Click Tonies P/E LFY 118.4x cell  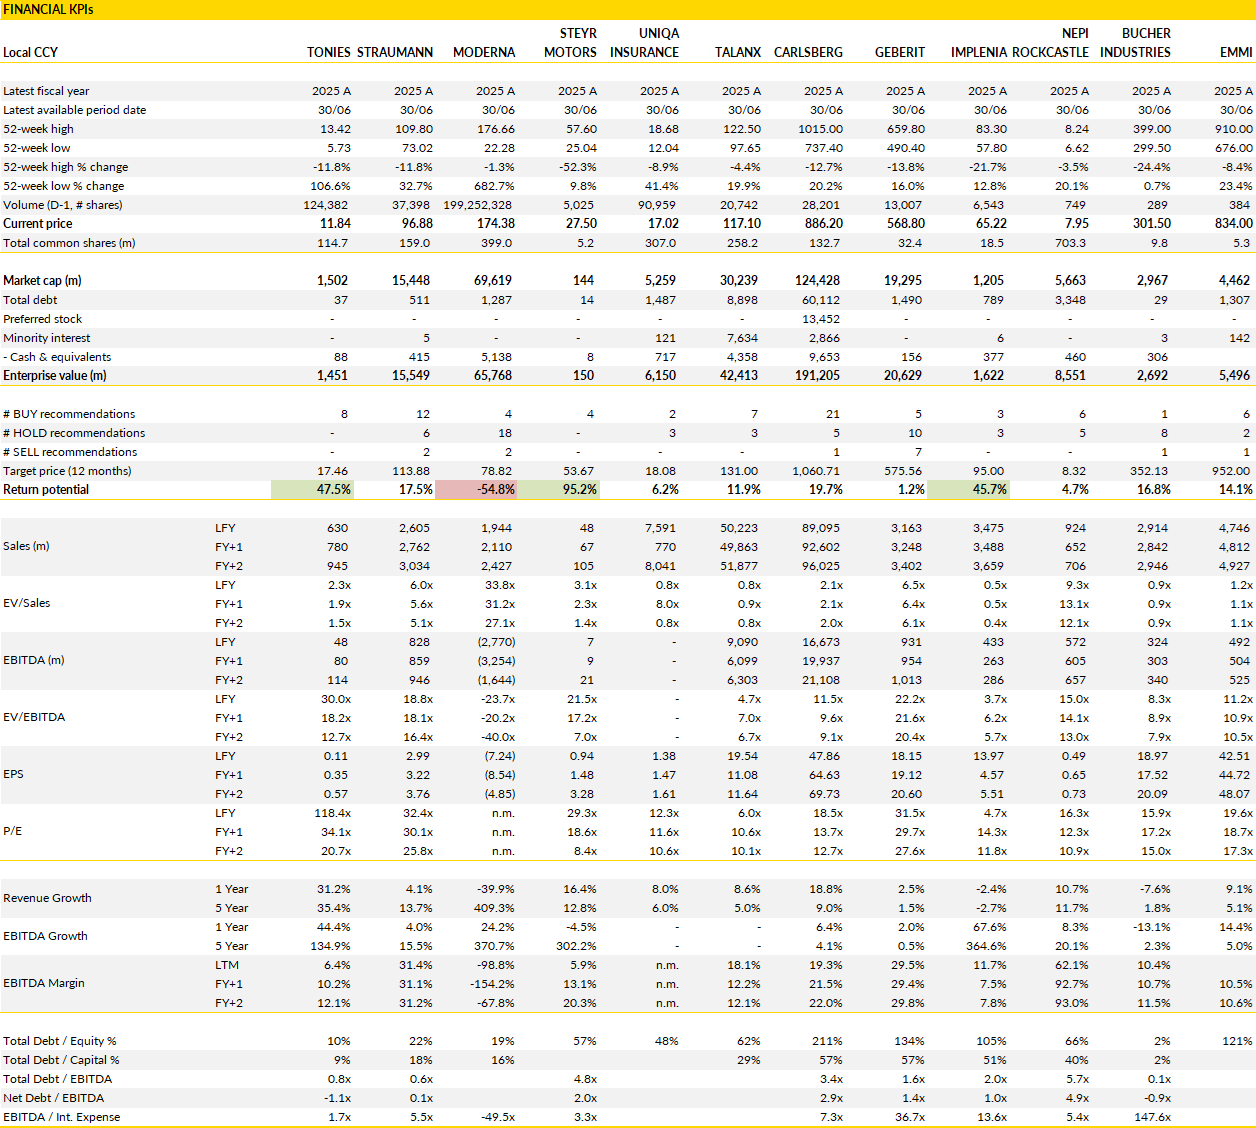coord(333,814)
